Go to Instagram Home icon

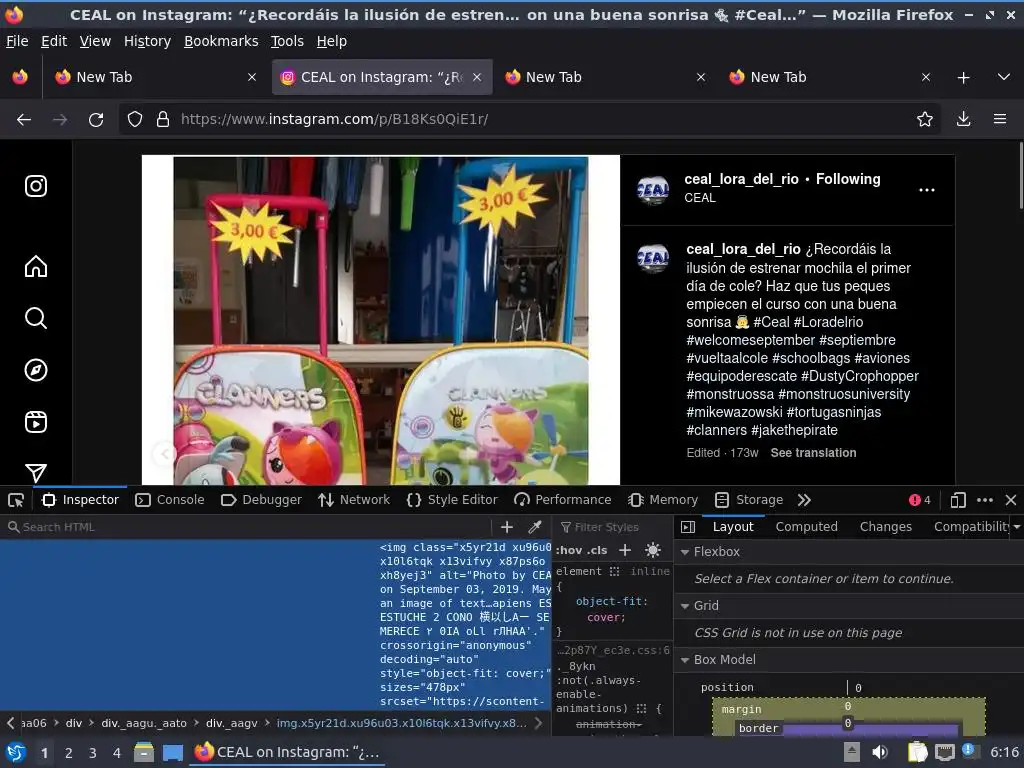pos(36,266)
